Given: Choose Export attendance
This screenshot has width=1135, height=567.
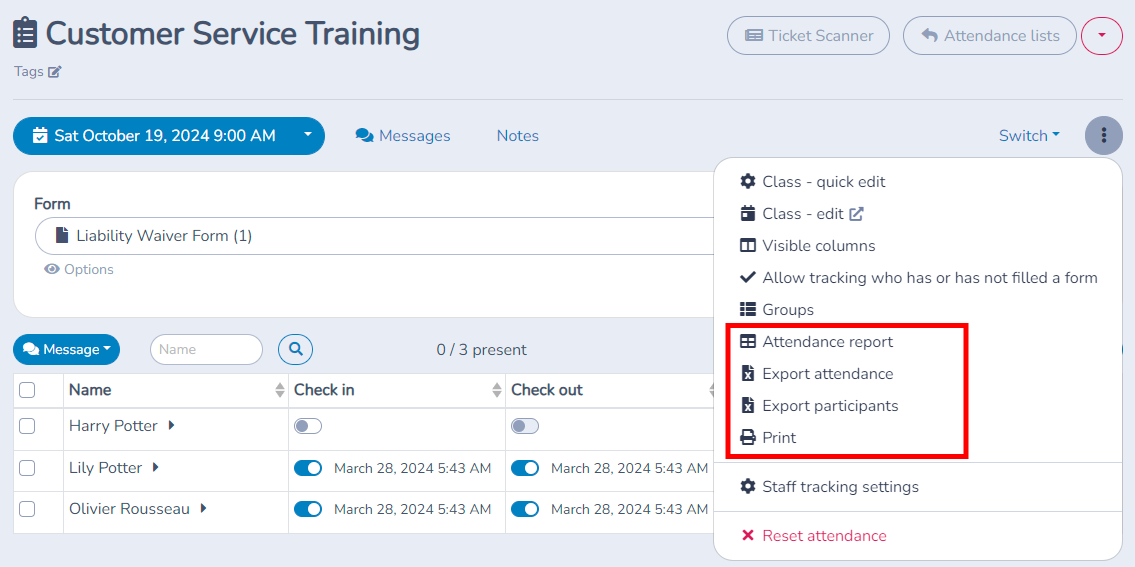Looking at the screenshot, I should pos(817,374).
